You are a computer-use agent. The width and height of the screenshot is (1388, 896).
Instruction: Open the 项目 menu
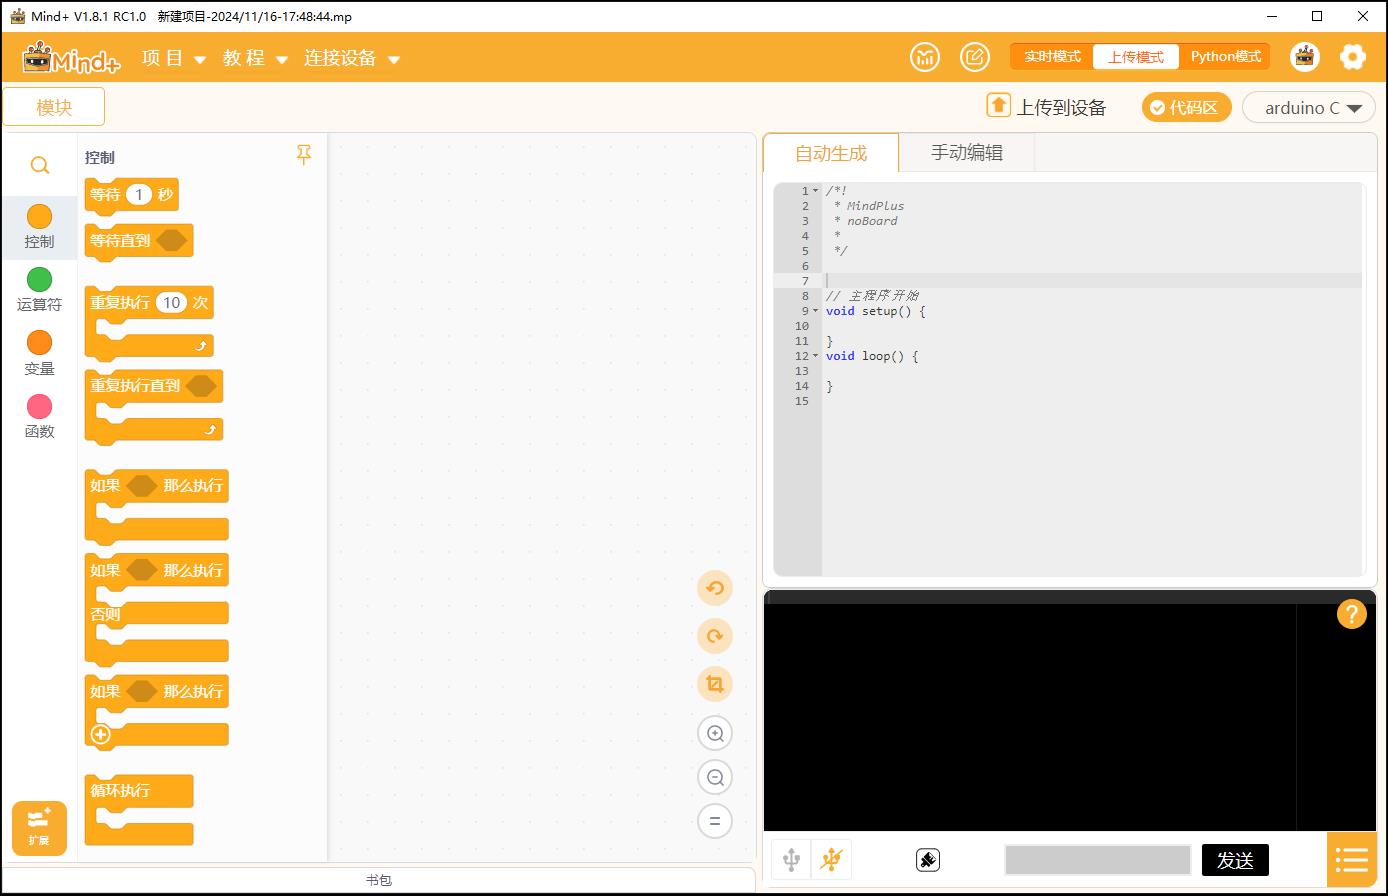click(x=174, y=58)
